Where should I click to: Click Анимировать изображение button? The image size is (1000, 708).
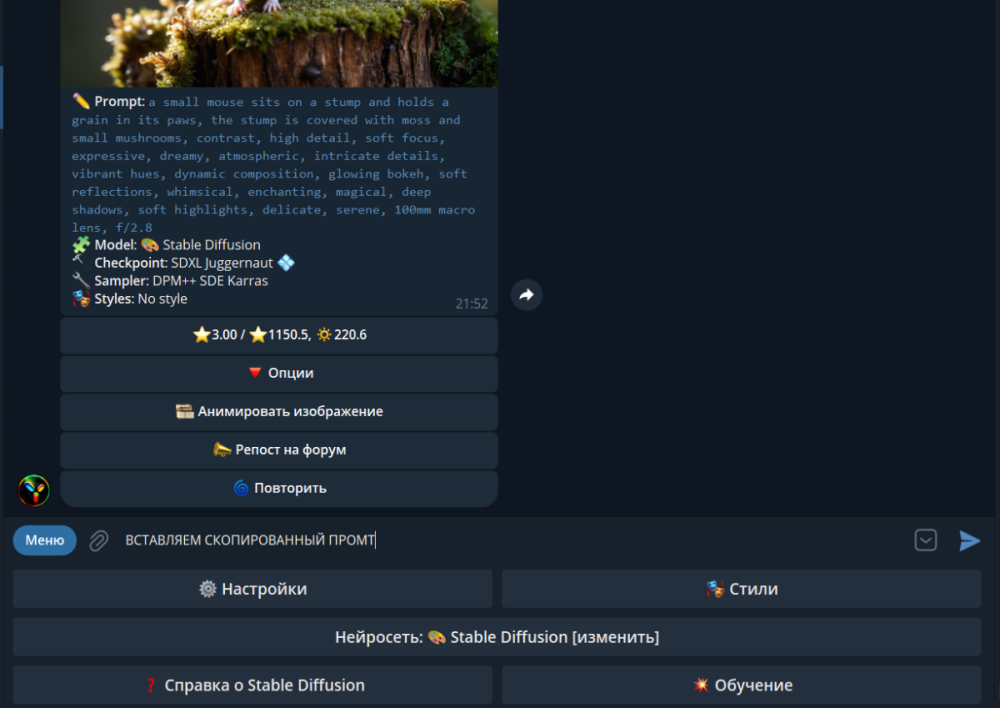pyautogui.click(x=279, y=411)
